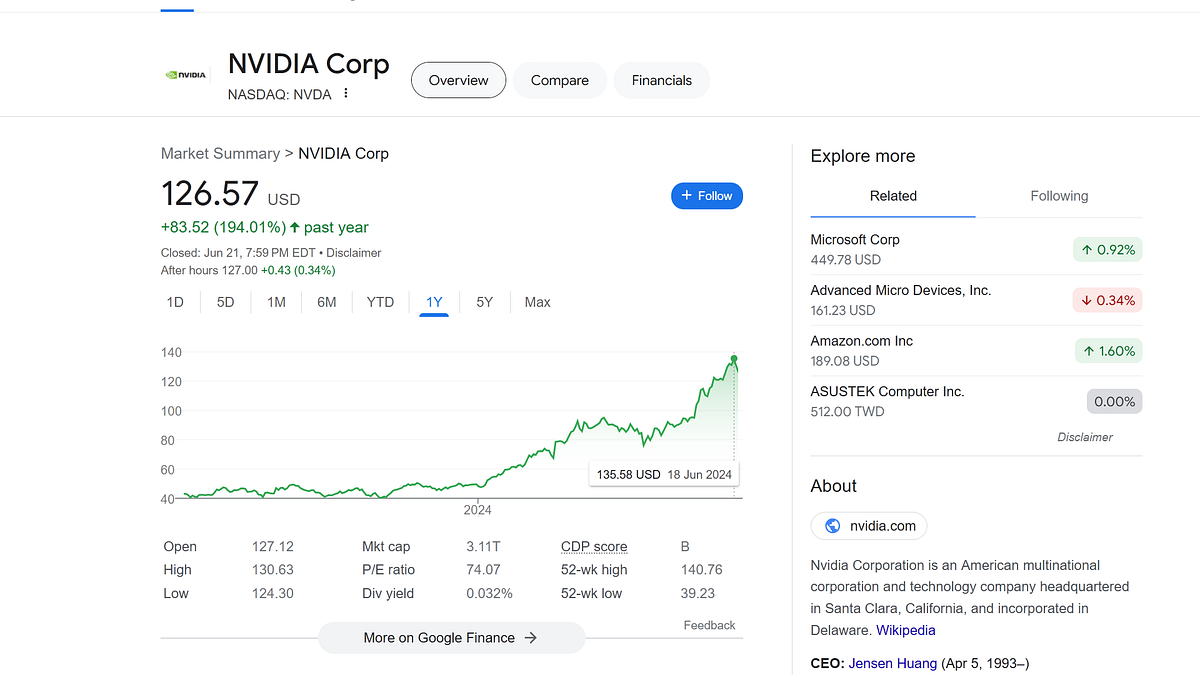The height and width of the screenshot is (675, 1200).
Task: Follow NVIDIA stock with the Follow button
Action: pos(707,195)
